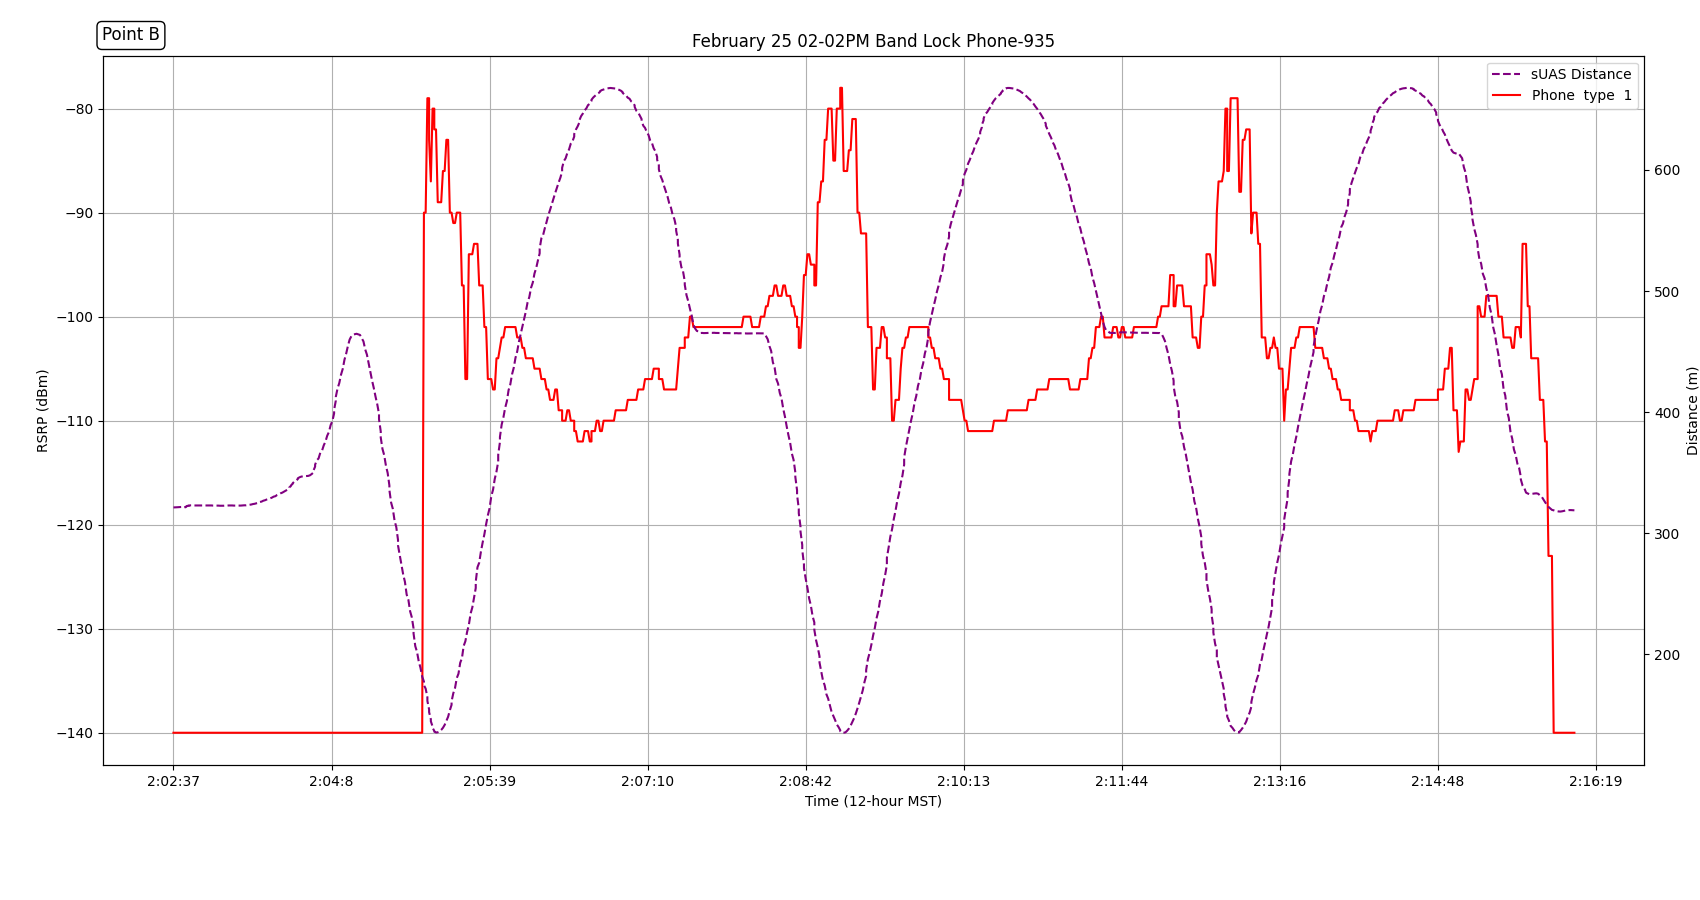Image resolution: width=1700 pixels, height=900 pixels.
Task: Click the Phone type 1 legend entry
Action: pos(1581,96)
